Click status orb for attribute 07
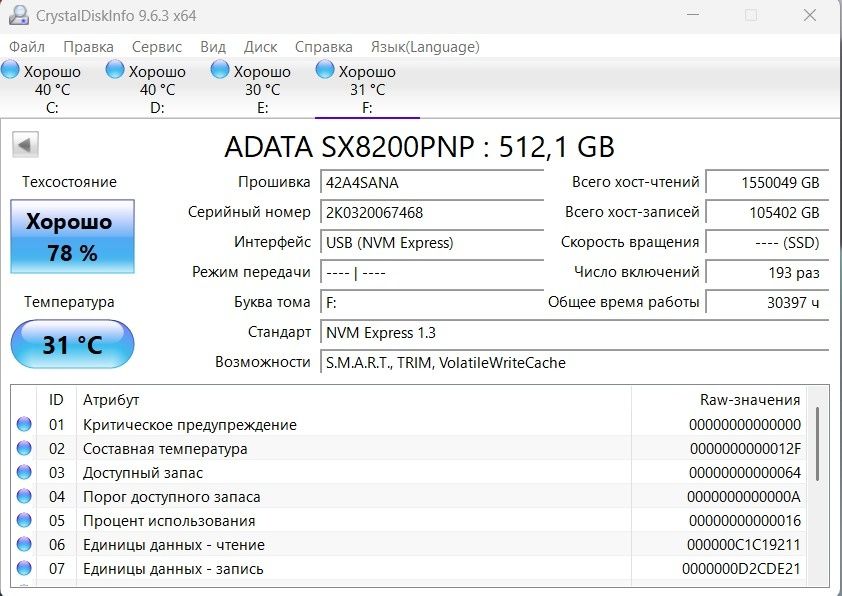842x596 pixels. (24, 568)
